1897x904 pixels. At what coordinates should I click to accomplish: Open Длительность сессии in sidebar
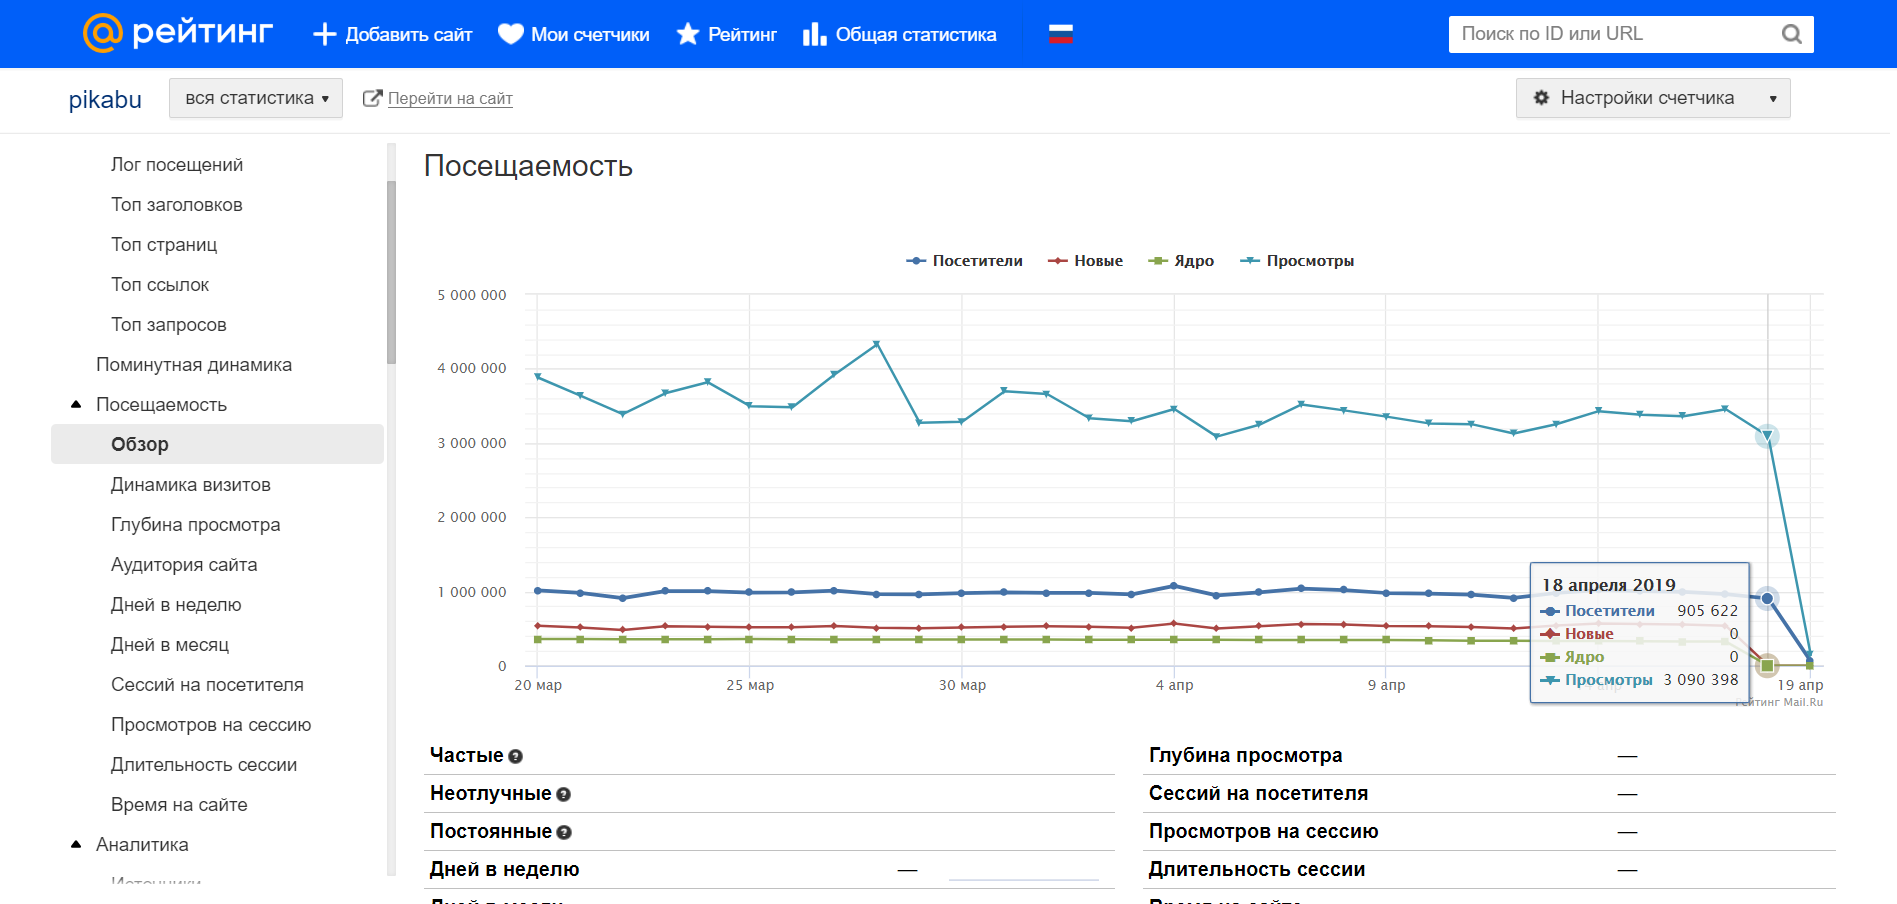(204, 765)
